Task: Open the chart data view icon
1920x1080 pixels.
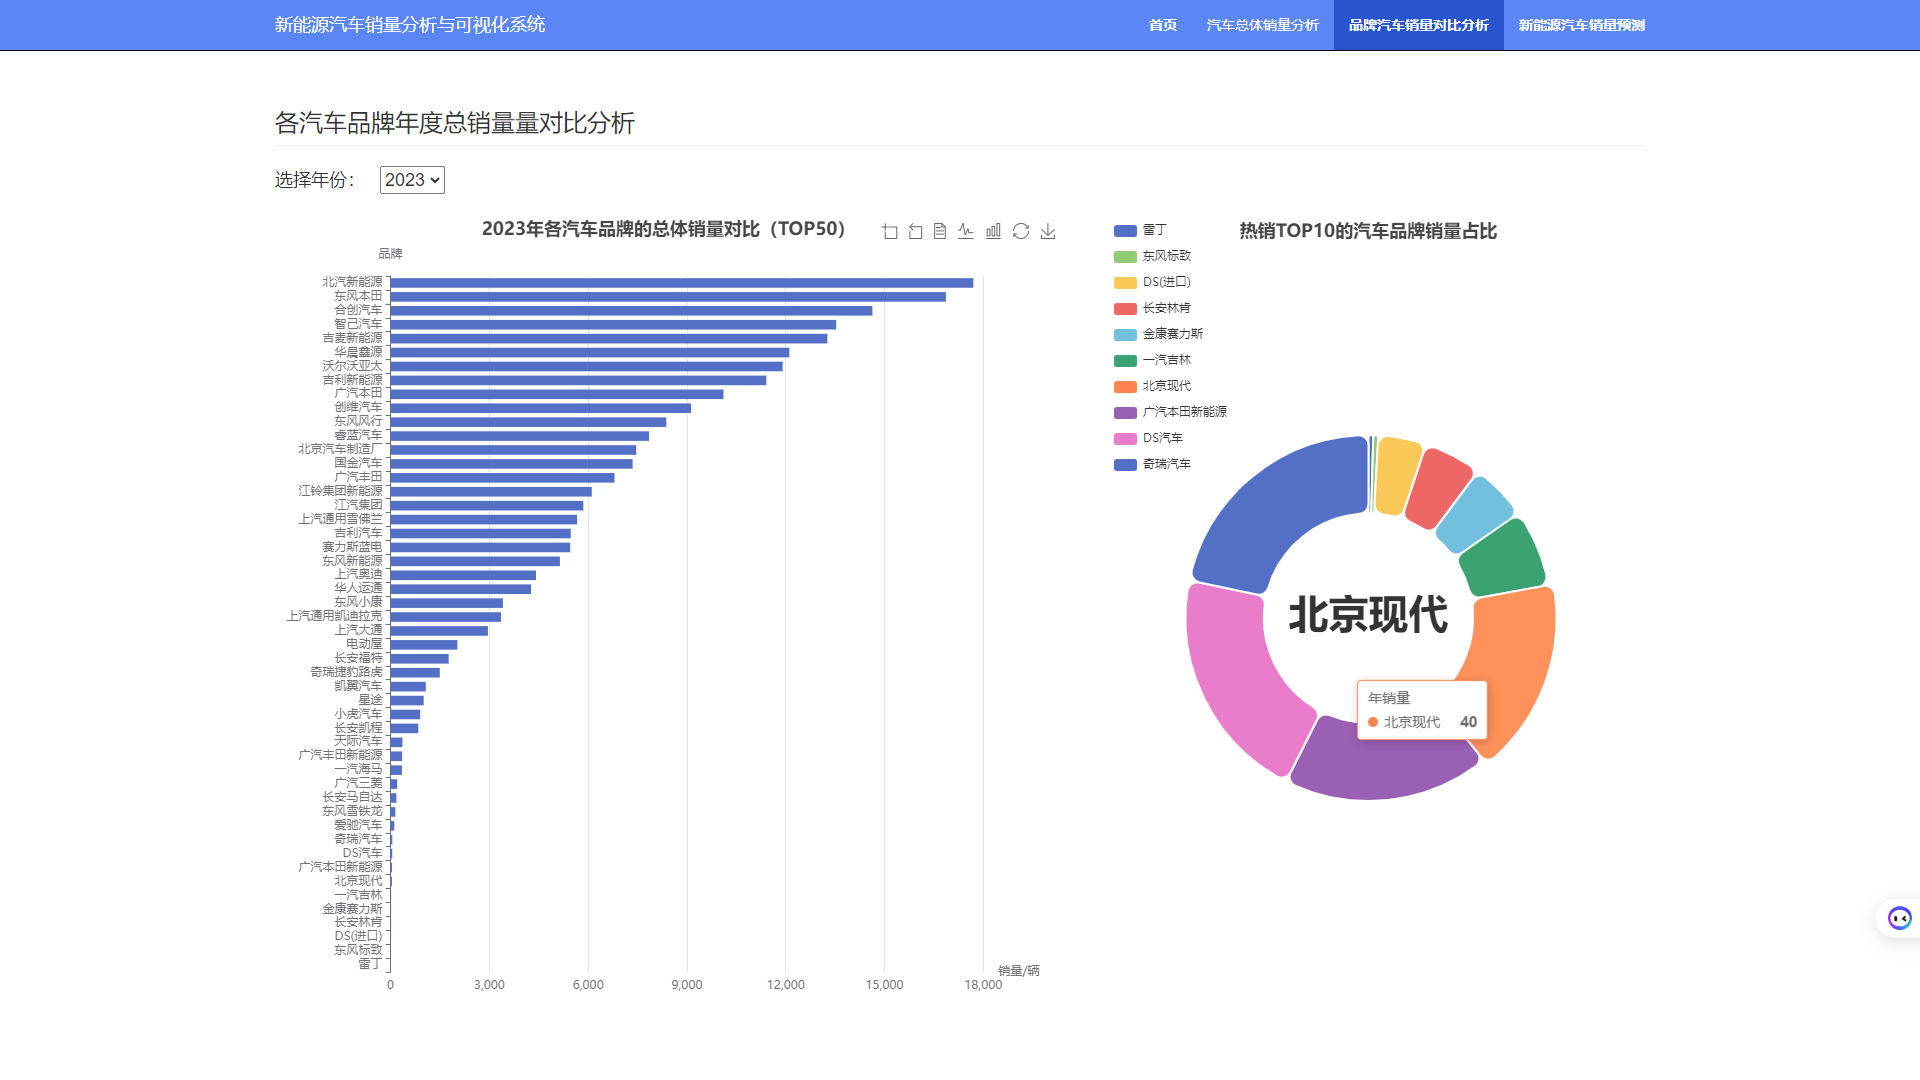Action: 940,232
